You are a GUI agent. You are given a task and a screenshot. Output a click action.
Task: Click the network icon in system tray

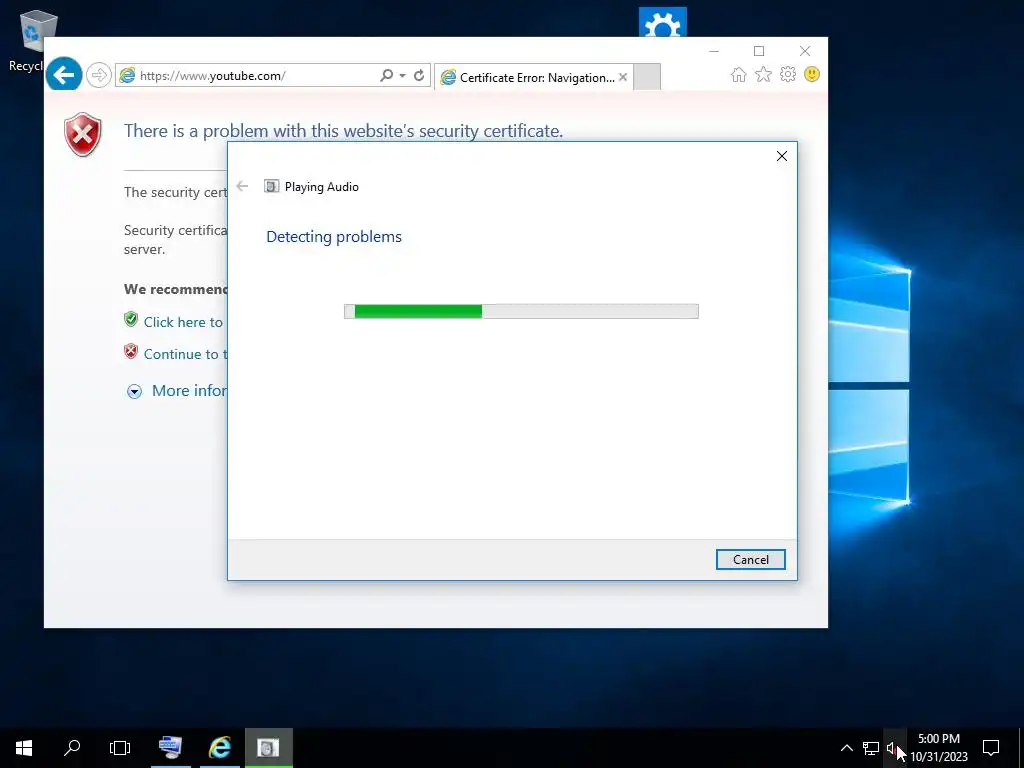[x=871, y=748]
